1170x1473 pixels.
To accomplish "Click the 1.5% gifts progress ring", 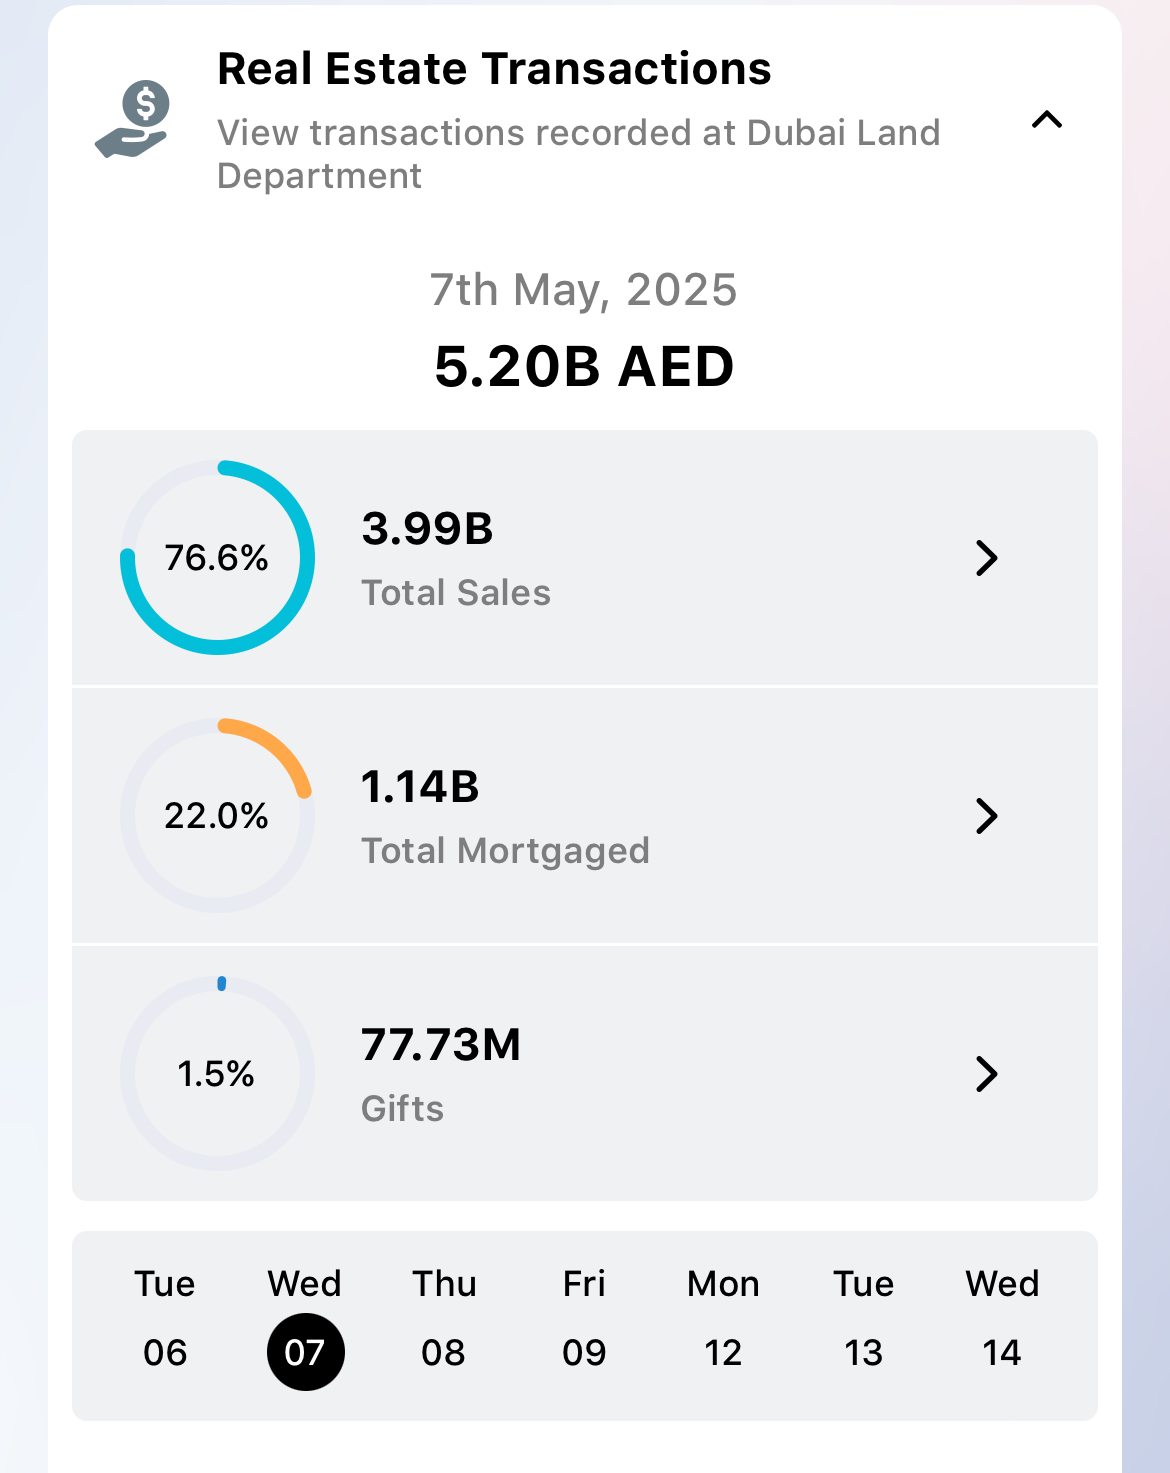I will [217, 1074].
